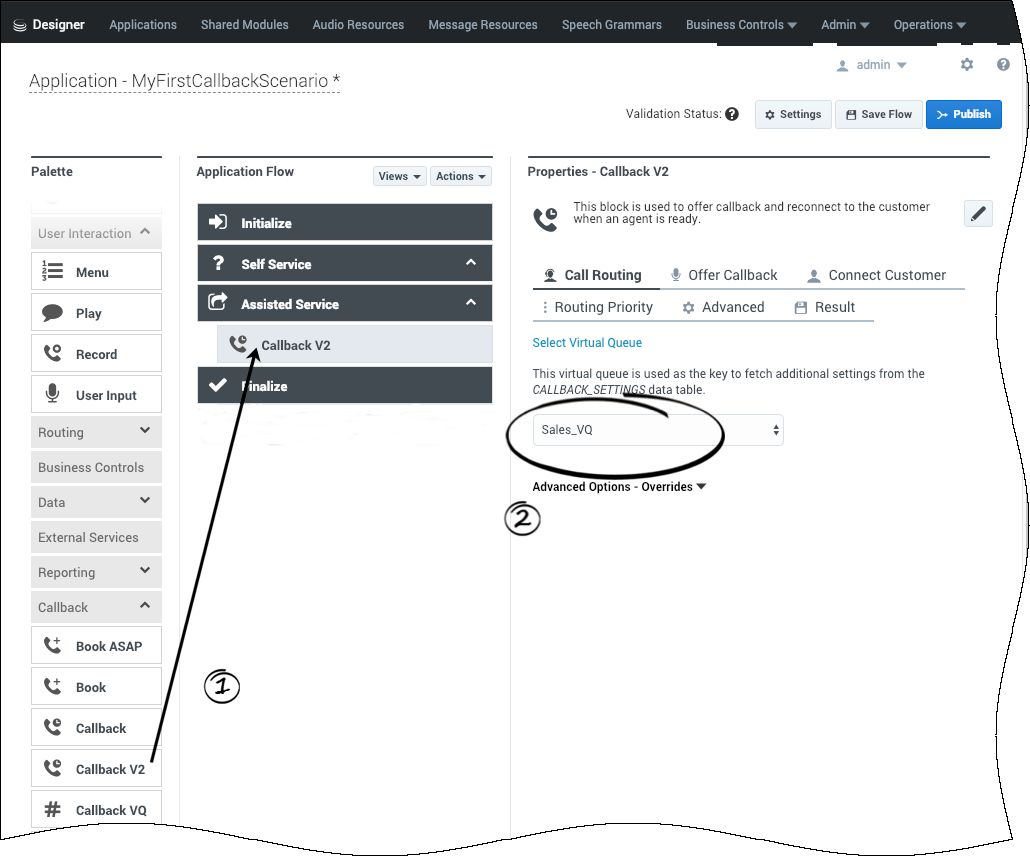The image size is (1030, 857).
Task: Switch to the Offer Callback tab
Action: 723,275
